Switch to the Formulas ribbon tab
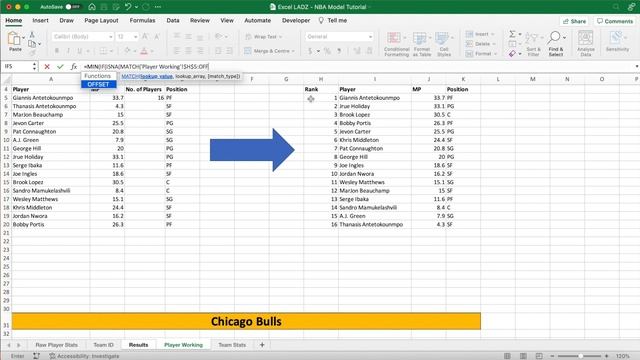 142,20
